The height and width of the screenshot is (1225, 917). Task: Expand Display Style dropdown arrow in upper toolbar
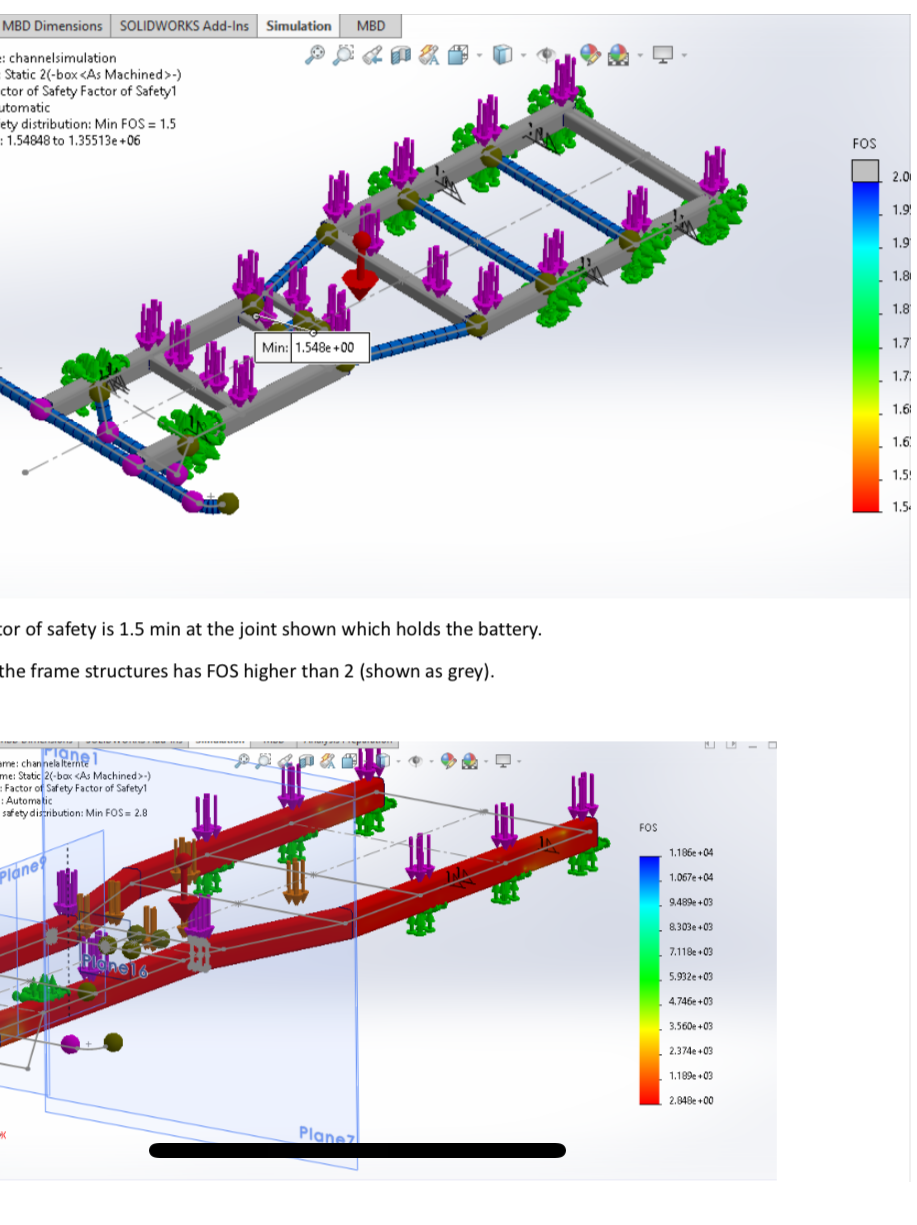point(523,55)
